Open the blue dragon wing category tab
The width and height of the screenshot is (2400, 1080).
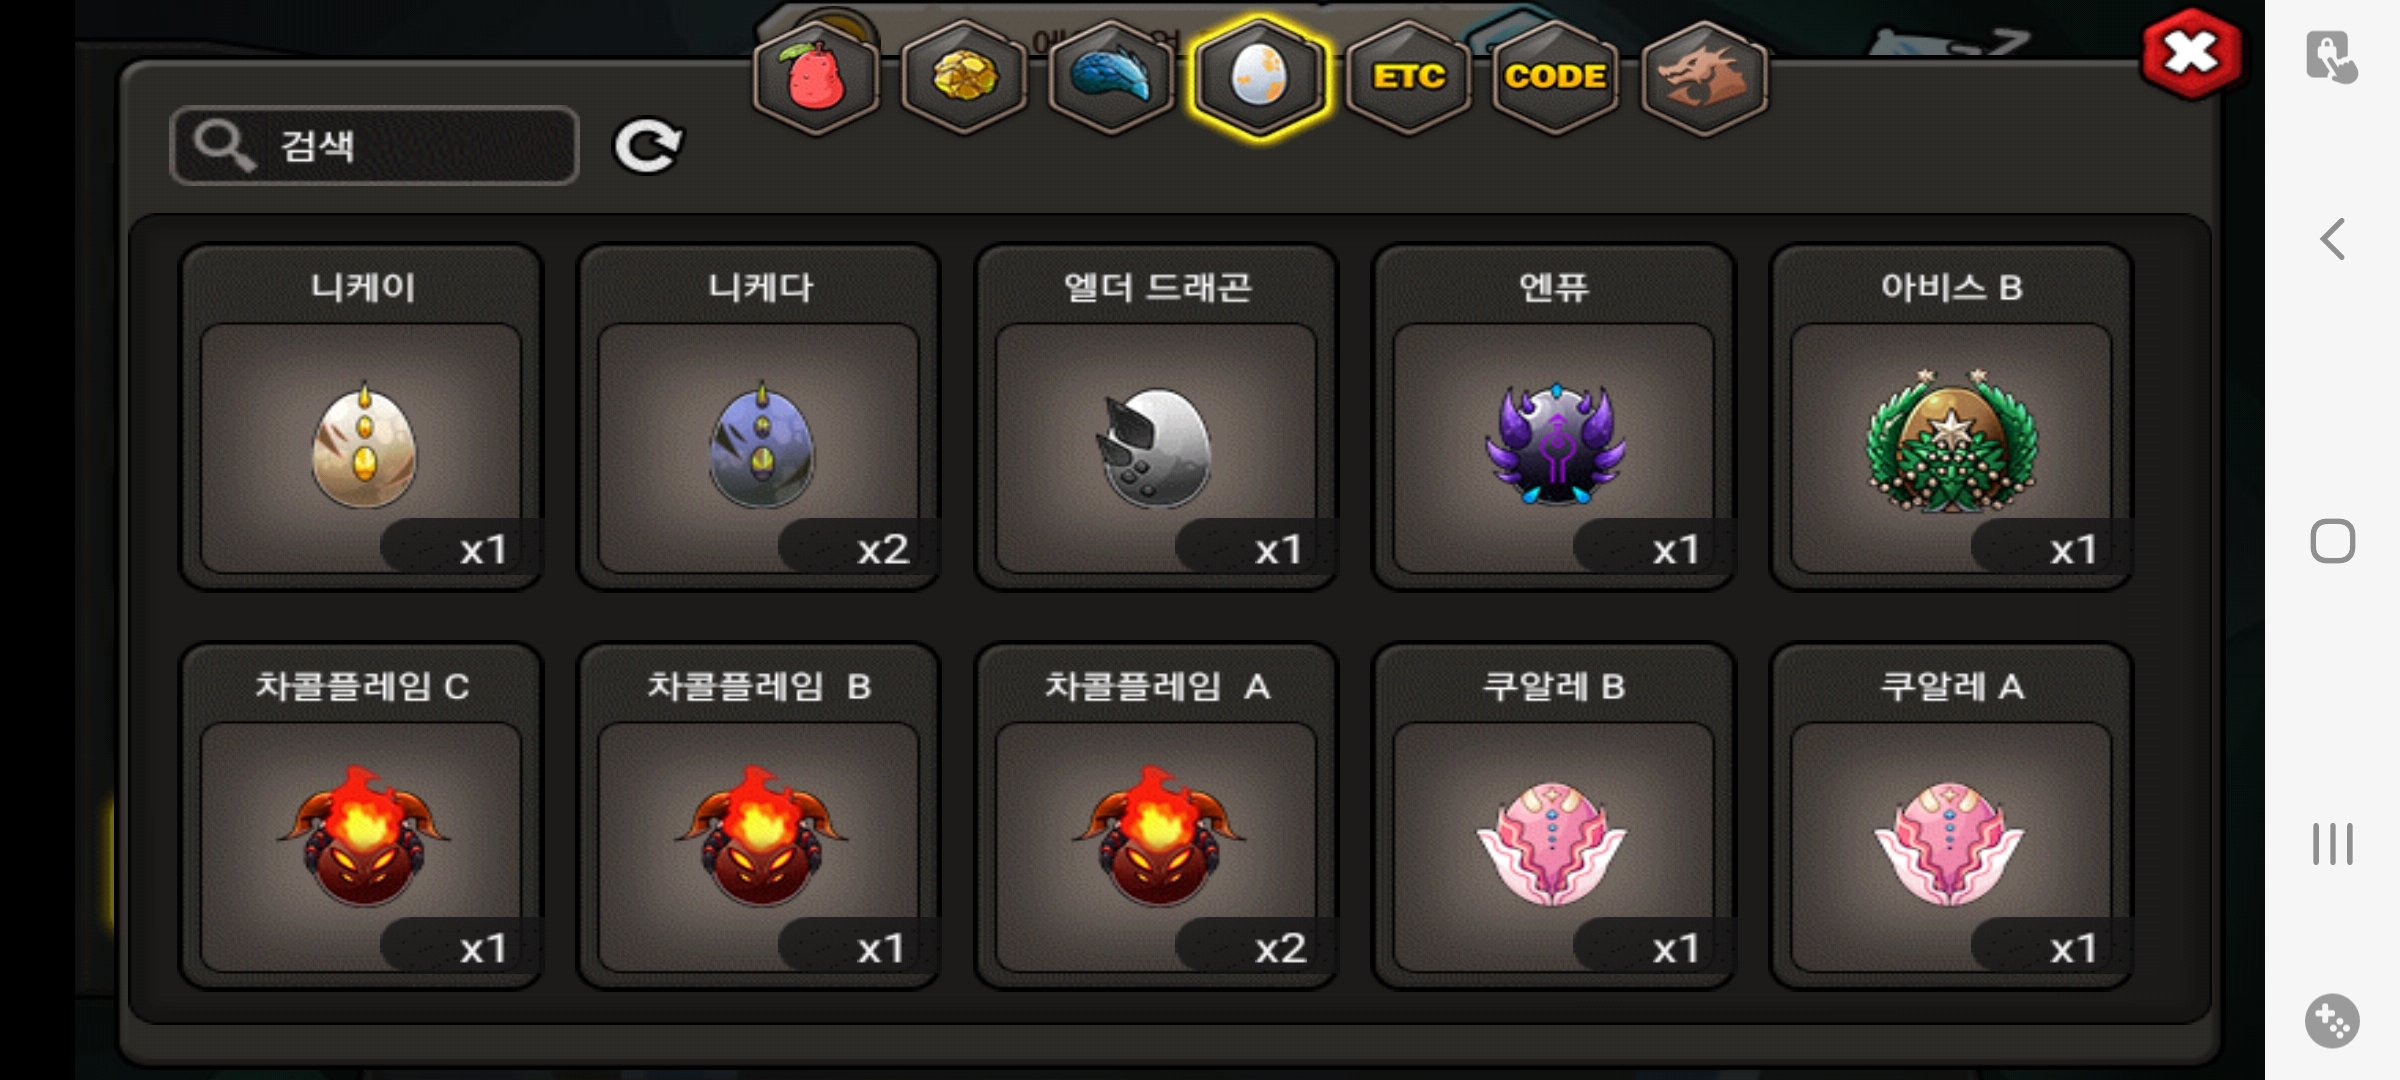1112,78
